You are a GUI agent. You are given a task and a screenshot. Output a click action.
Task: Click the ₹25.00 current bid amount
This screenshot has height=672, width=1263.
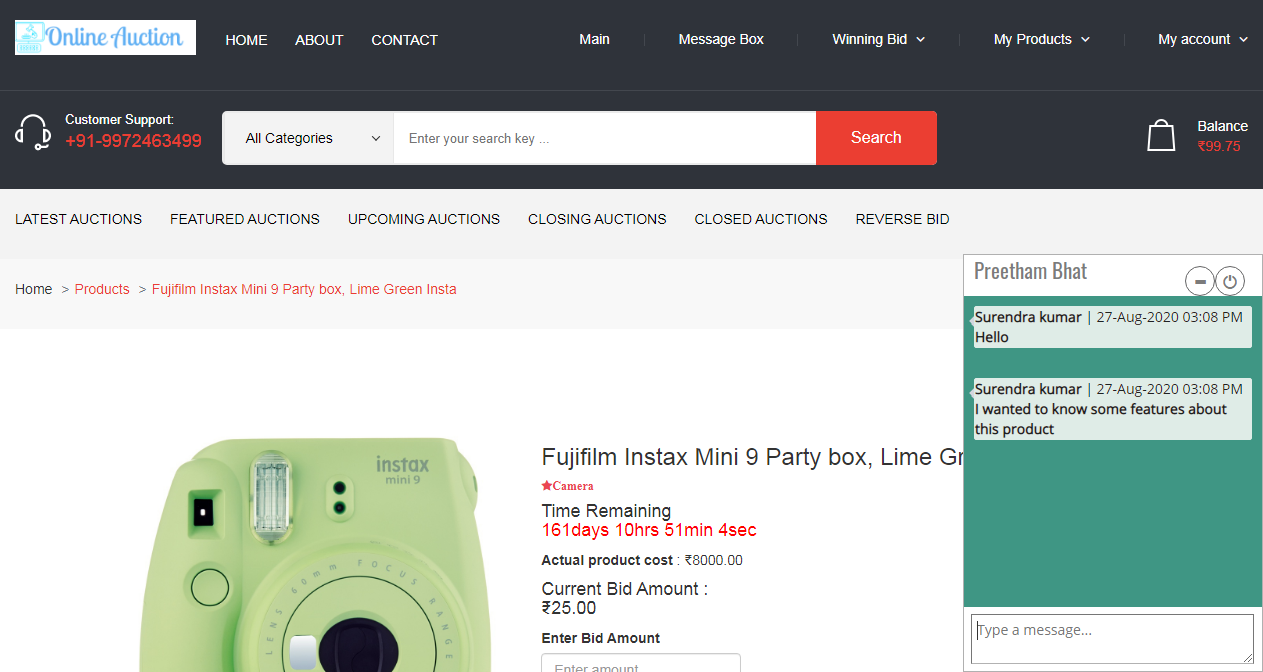coord(569,608)
